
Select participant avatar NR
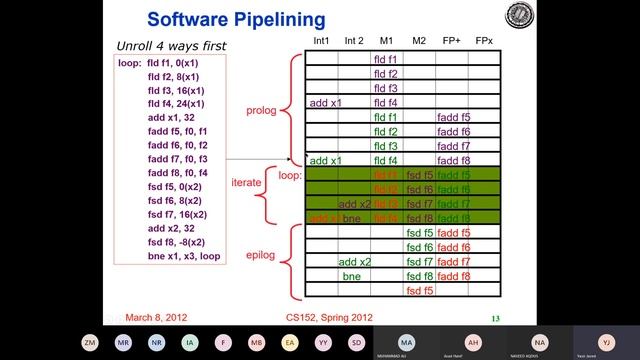point(156,342)
